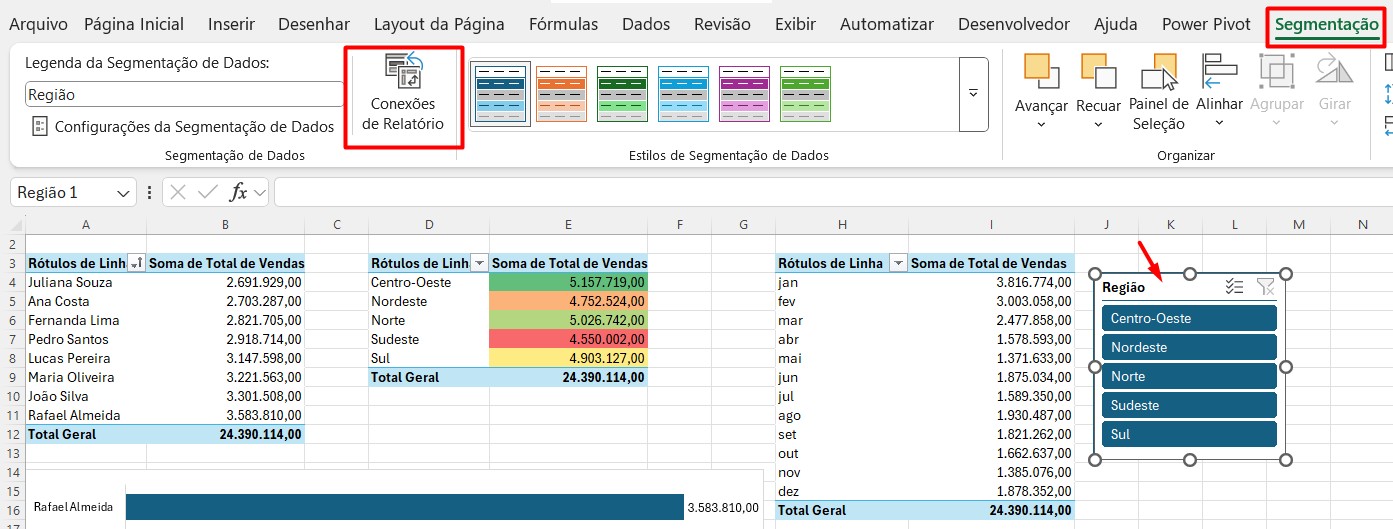Image resolution: width=1393 pixels, height=529 pixels.
Task: Open the Recuar dropdown arrow
Action: pos(1098,124)
